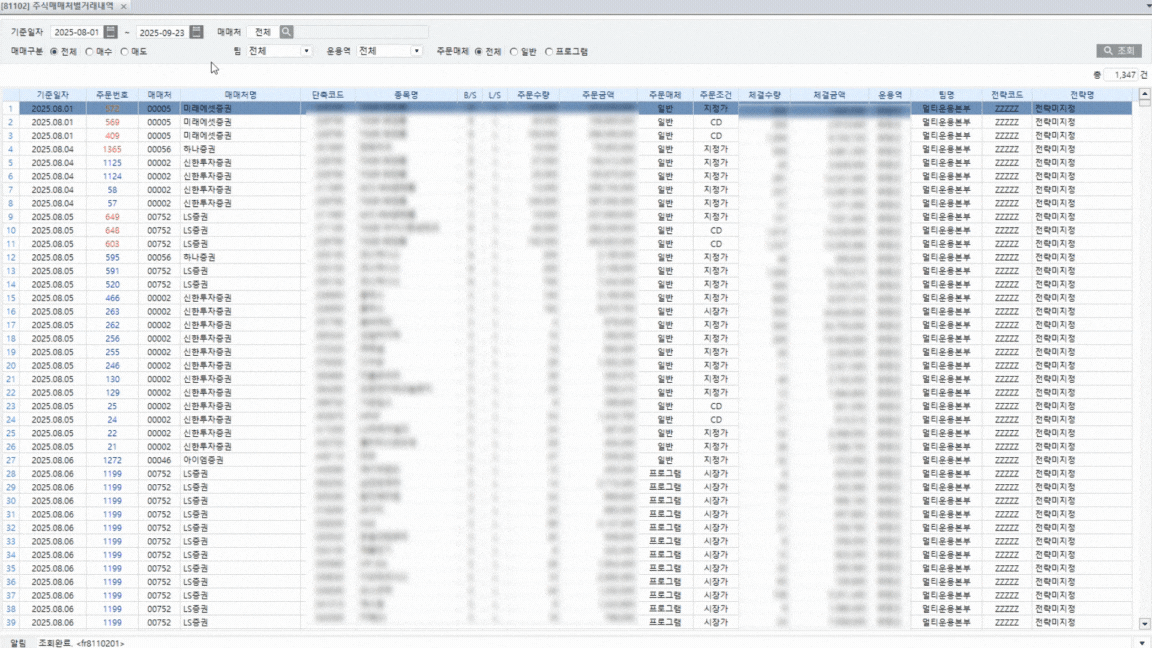Click the scrollbar up arrow of the grid

pyautogui.click(x=1144, y=95)
